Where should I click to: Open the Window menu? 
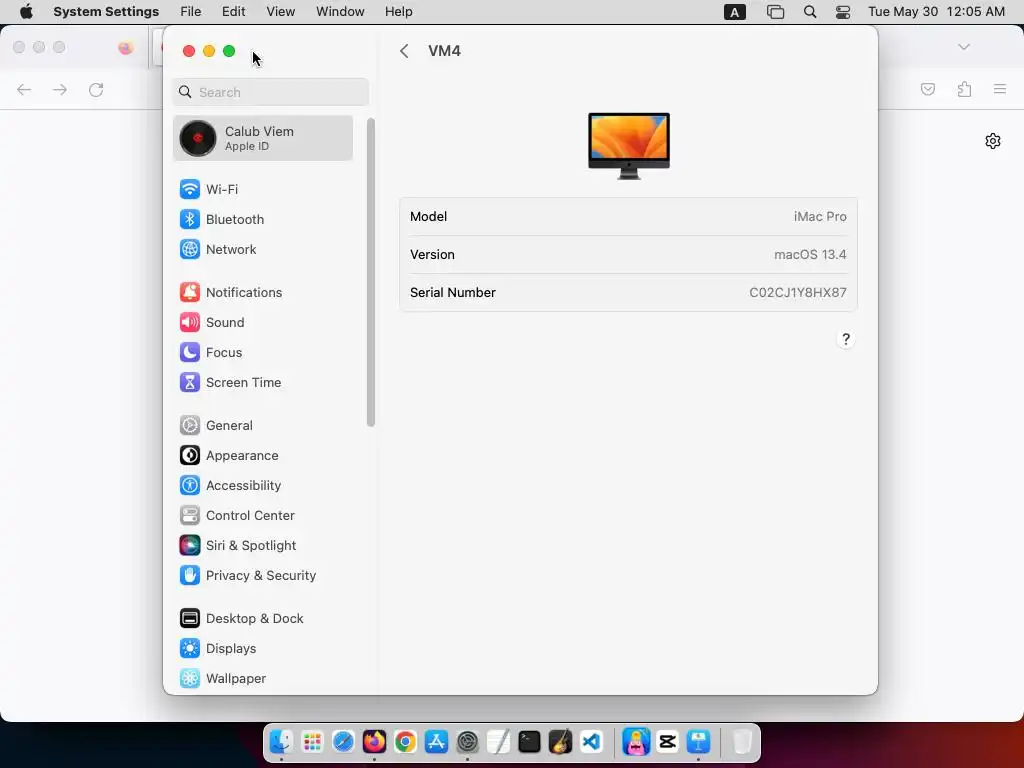pos(340,12)
